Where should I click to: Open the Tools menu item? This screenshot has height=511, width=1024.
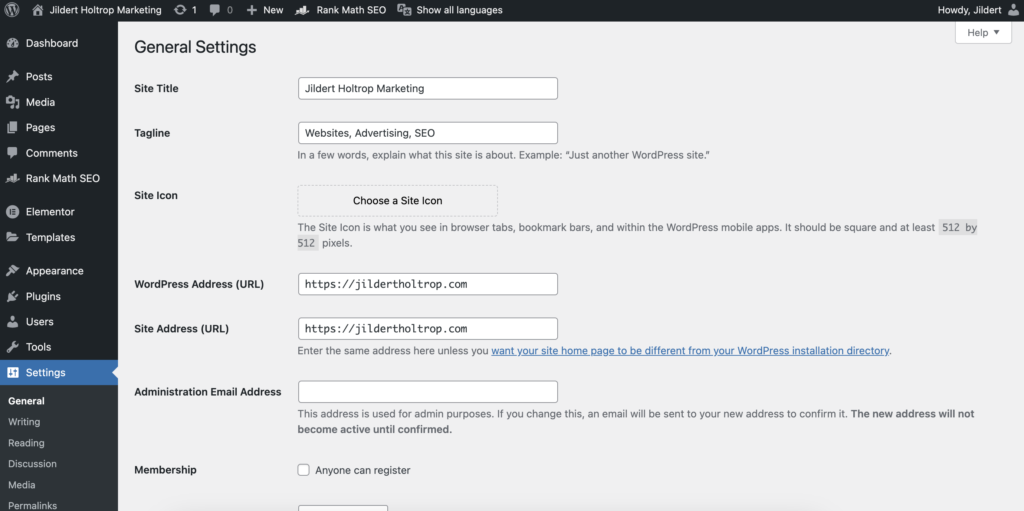point(59,347)
